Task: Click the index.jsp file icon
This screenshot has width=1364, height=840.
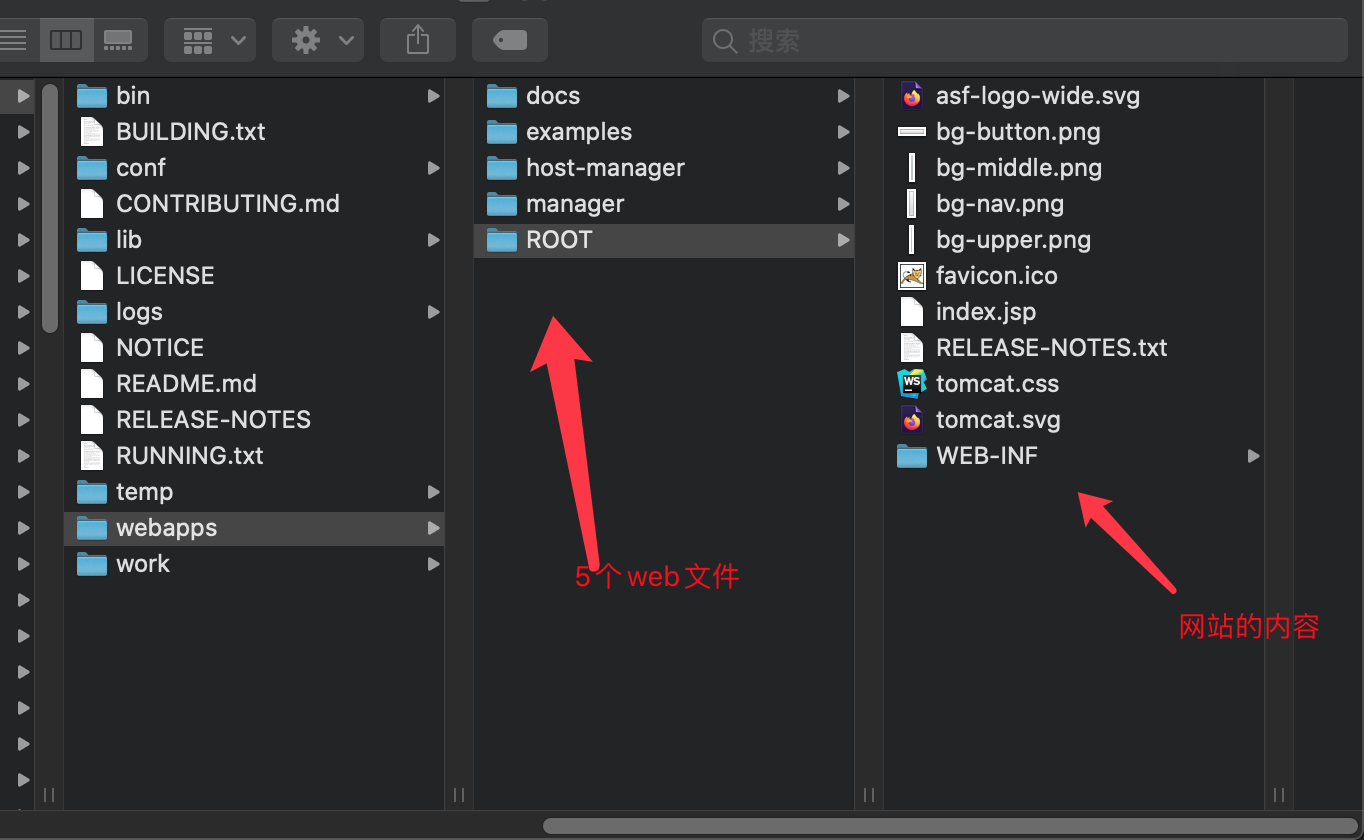Action: tap(911, 312)
